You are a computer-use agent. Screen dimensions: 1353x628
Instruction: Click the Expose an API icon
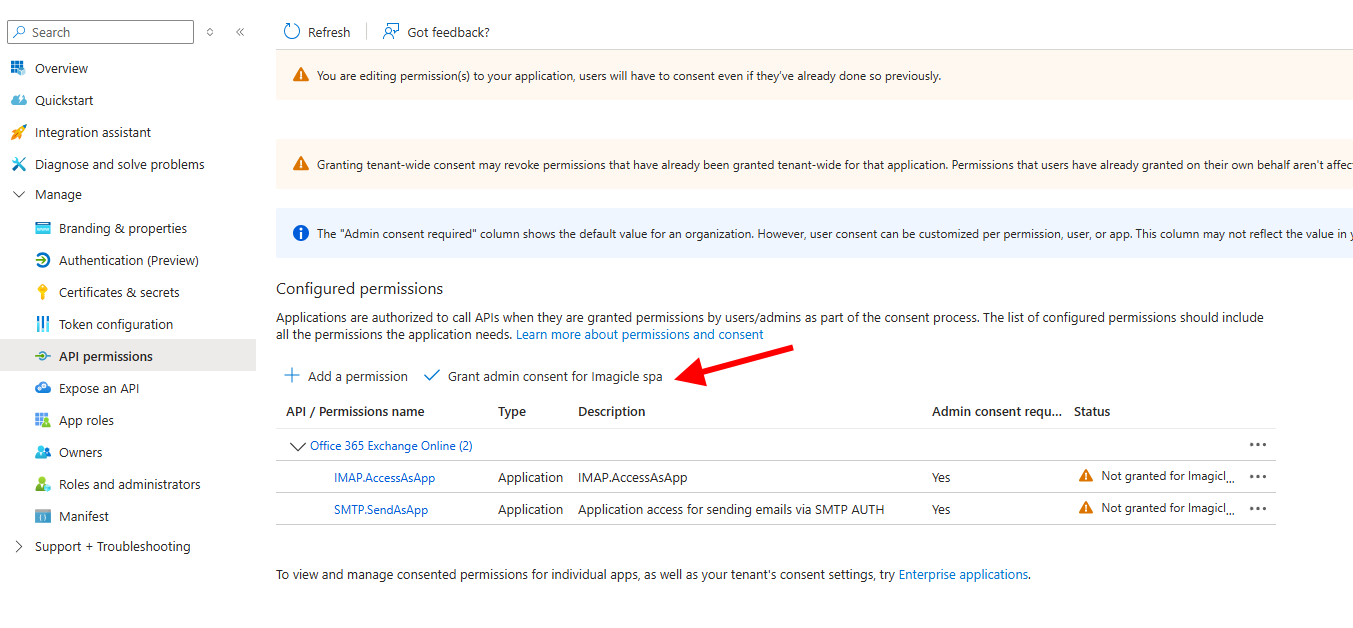[x=42, y=388]
